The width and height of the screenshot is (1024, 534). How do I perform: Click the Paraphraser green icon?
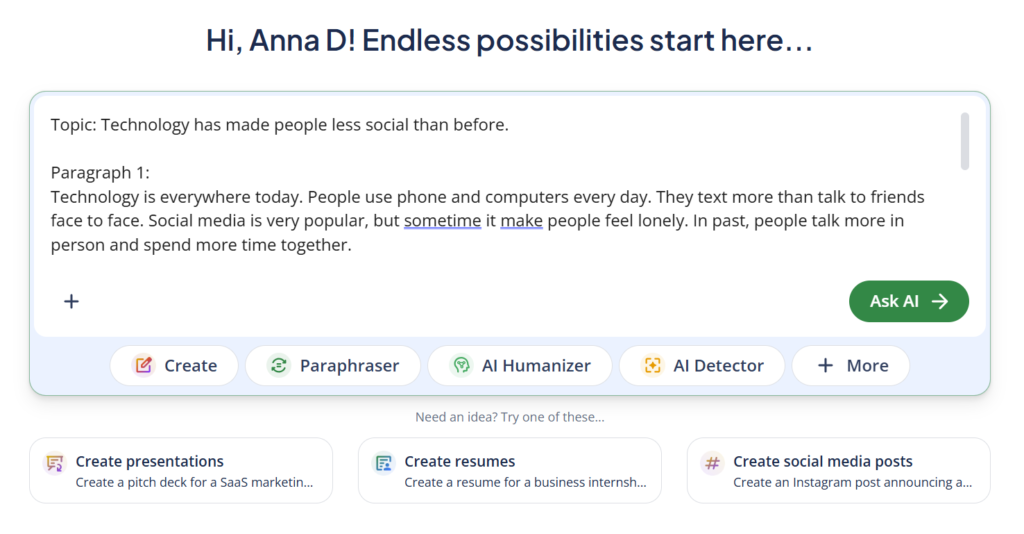[x=279, y=365]
